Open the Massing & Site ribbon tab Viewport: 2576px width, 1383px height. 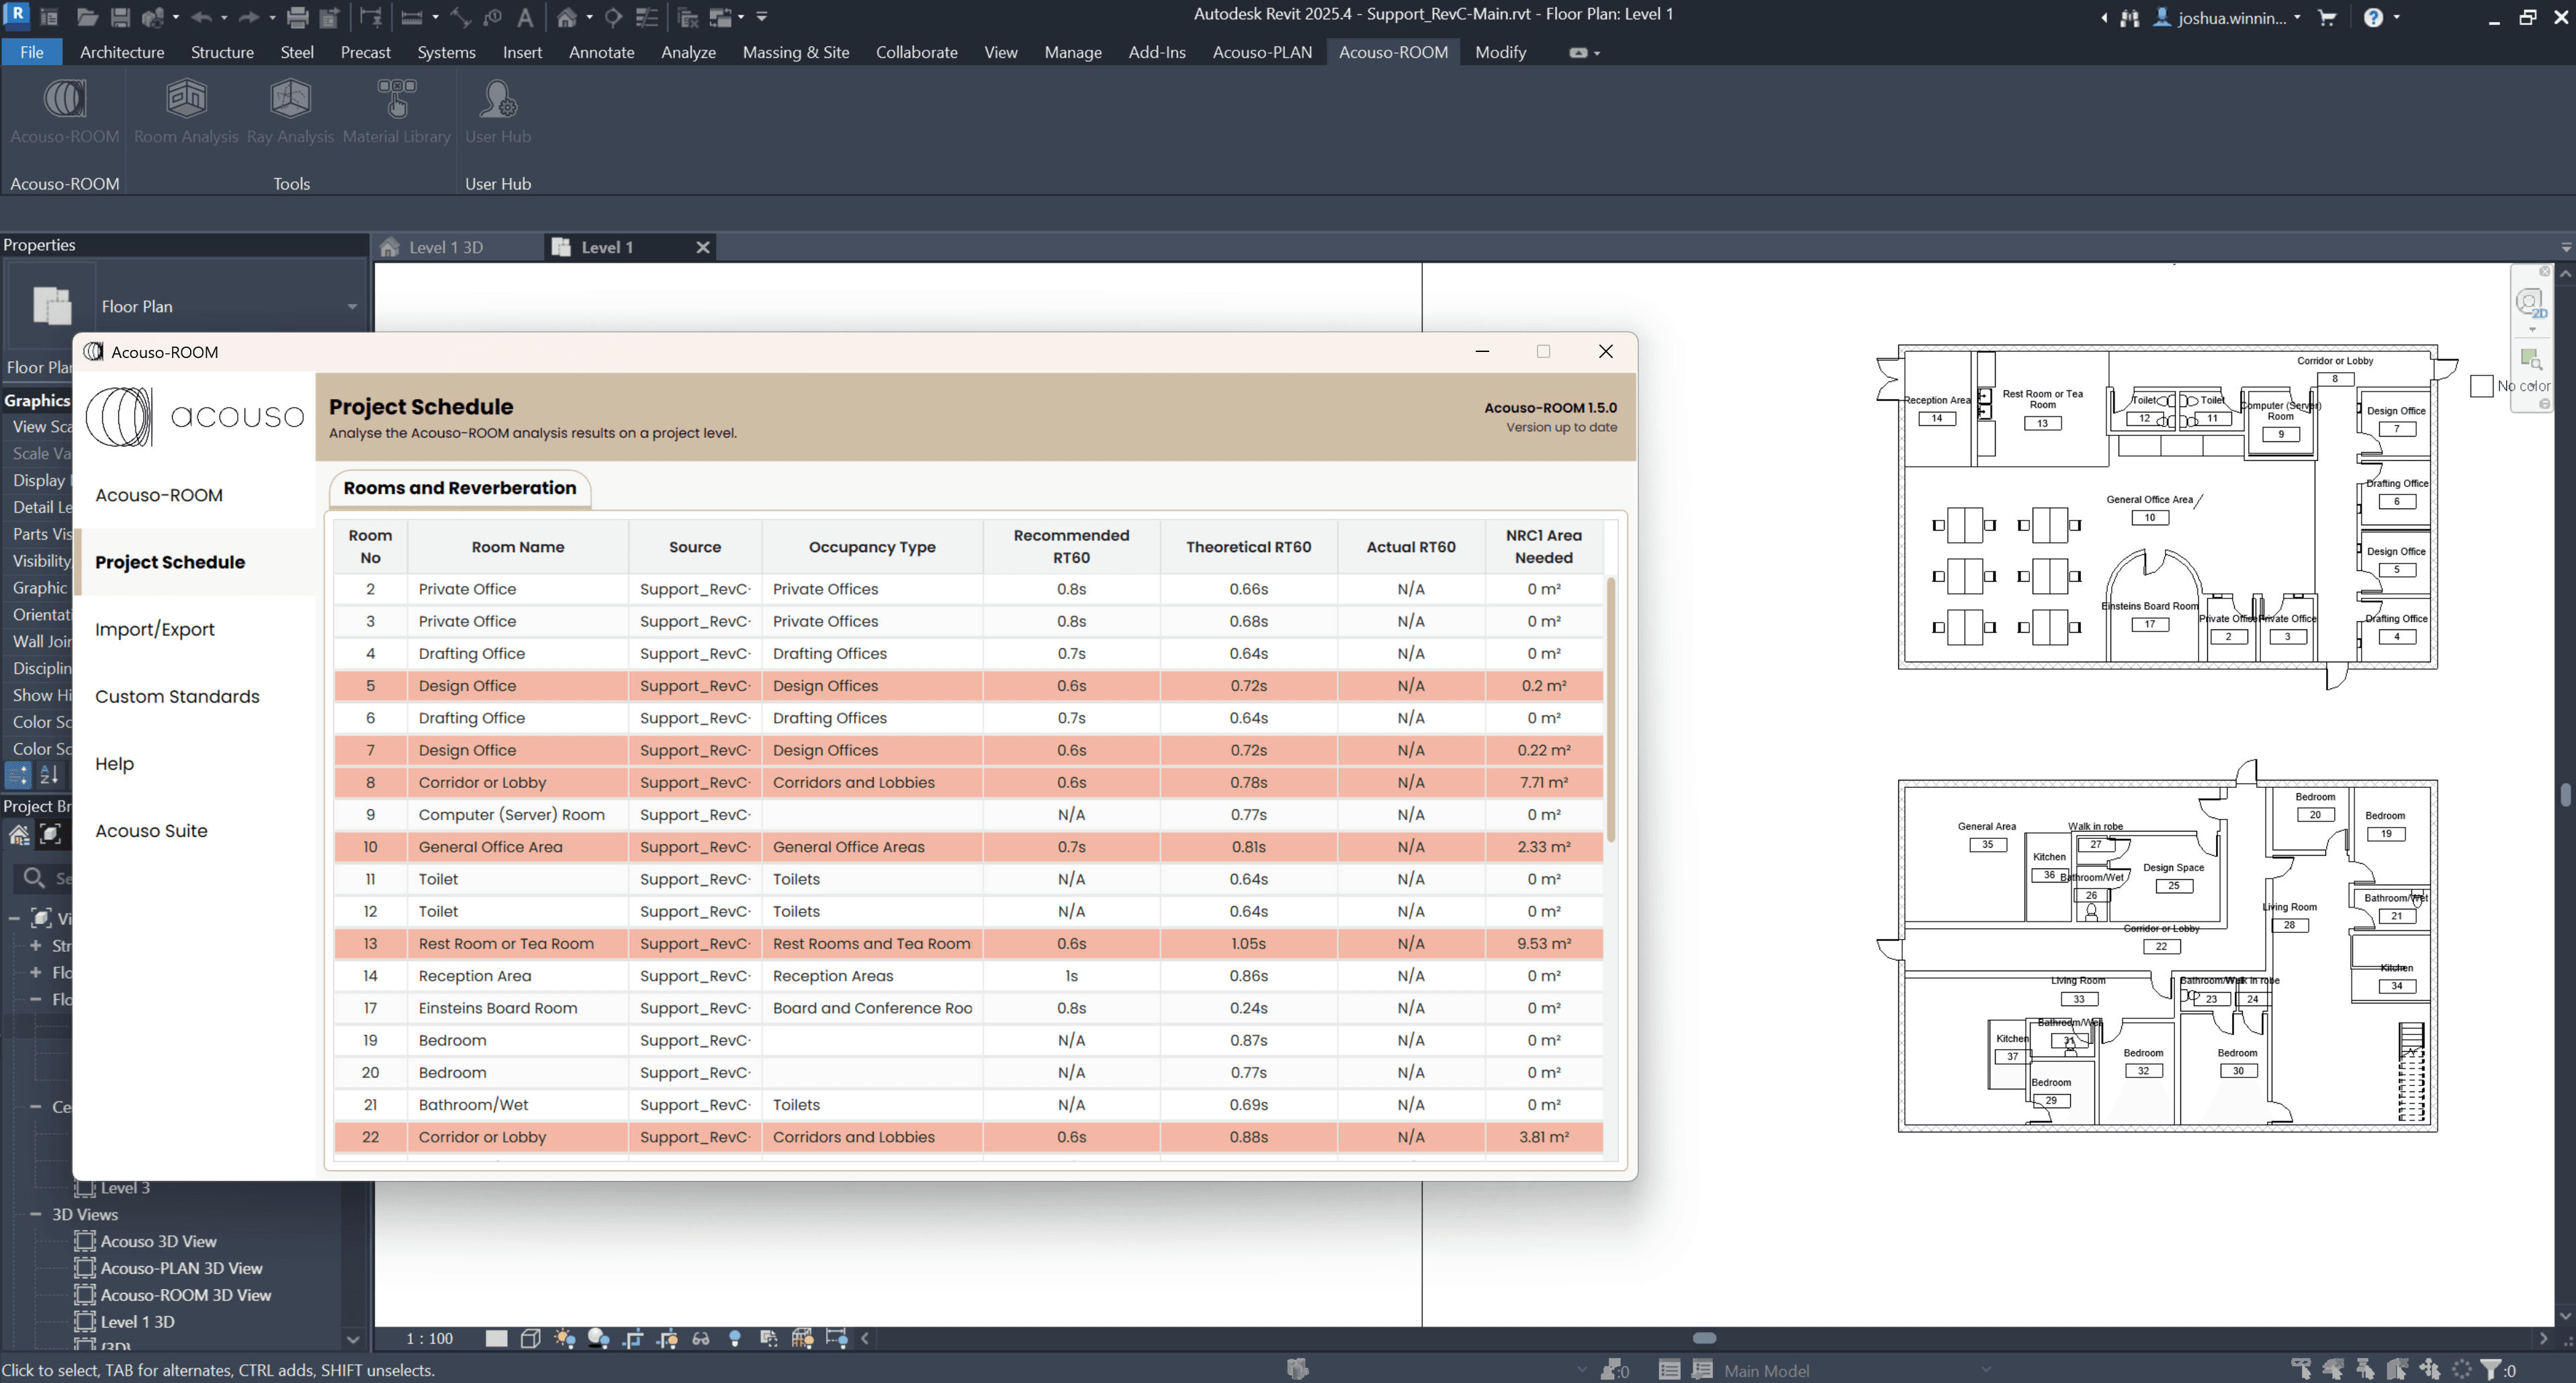tap(796, 52)
